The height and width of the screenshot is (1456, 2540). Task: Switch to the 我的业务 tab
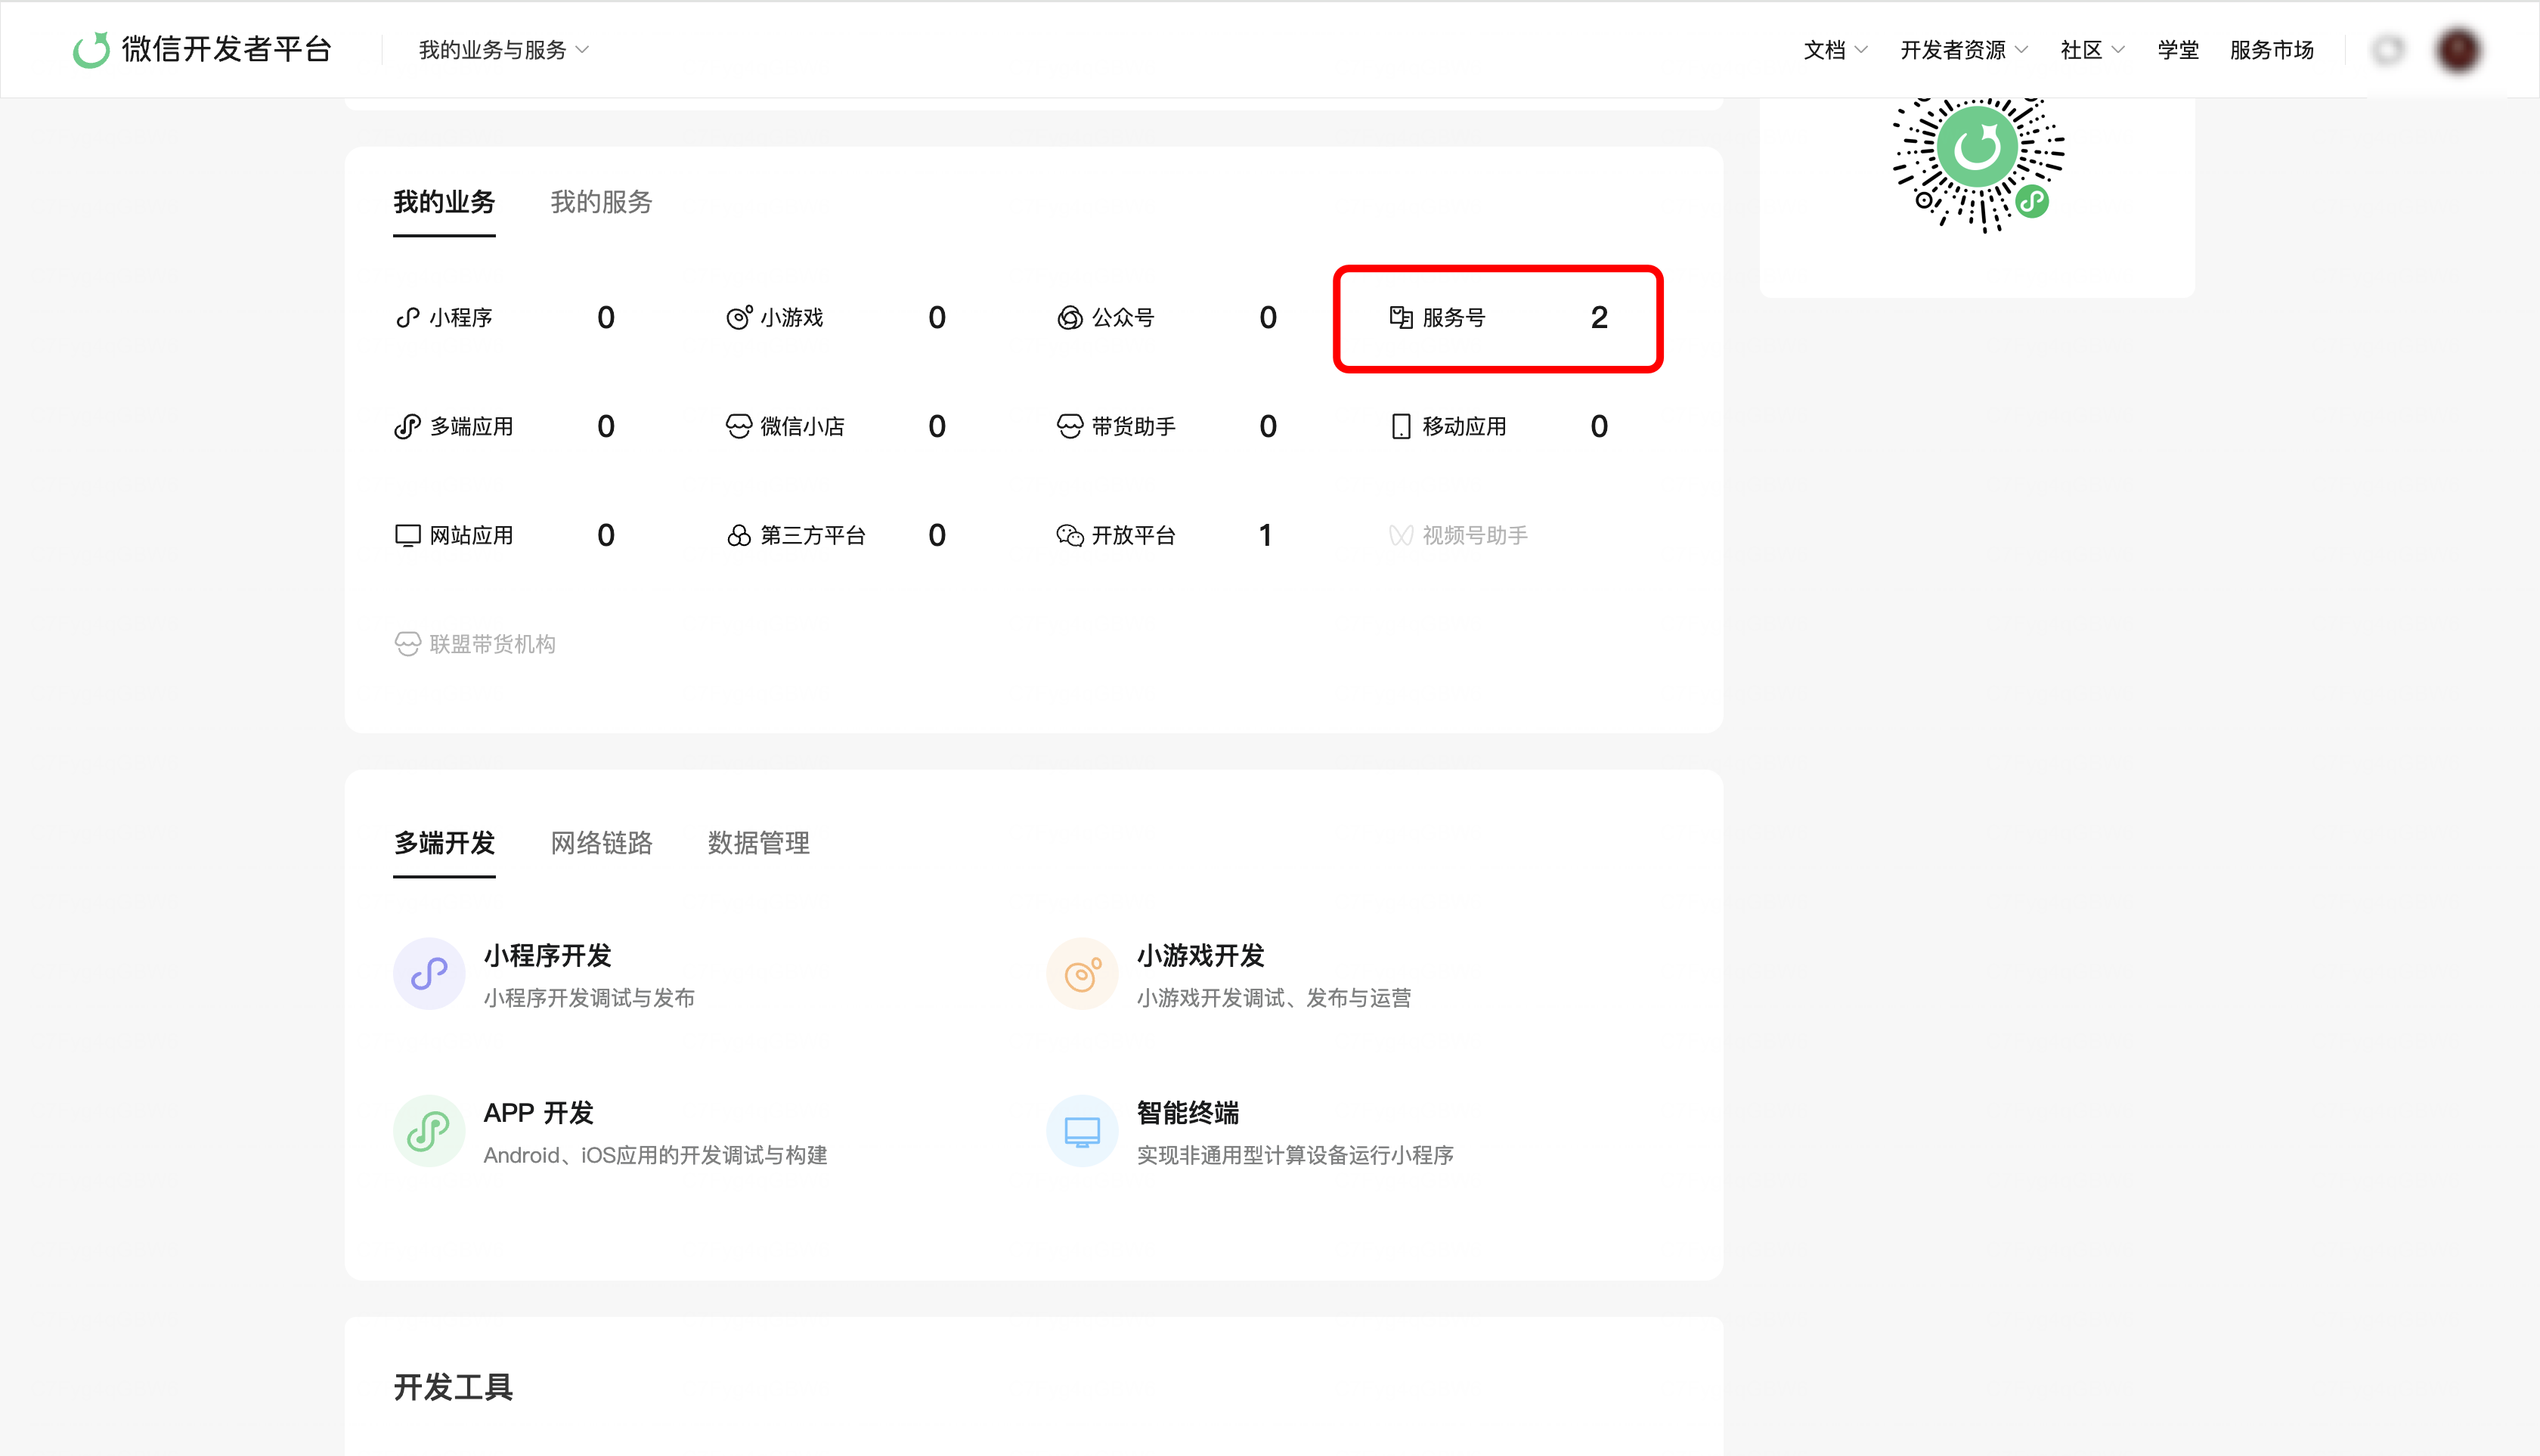click(444, 202)
